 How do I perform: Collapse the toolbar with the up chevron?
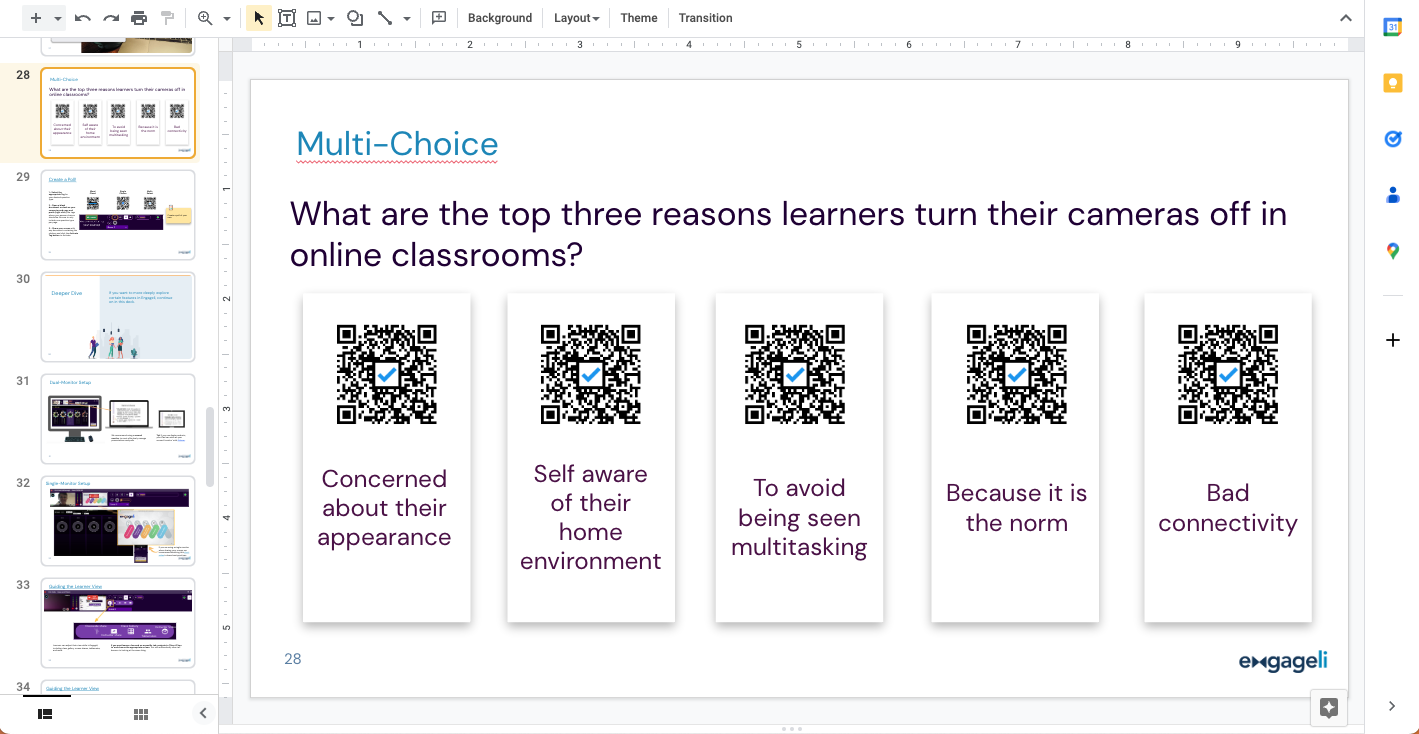coord(1345,18)
